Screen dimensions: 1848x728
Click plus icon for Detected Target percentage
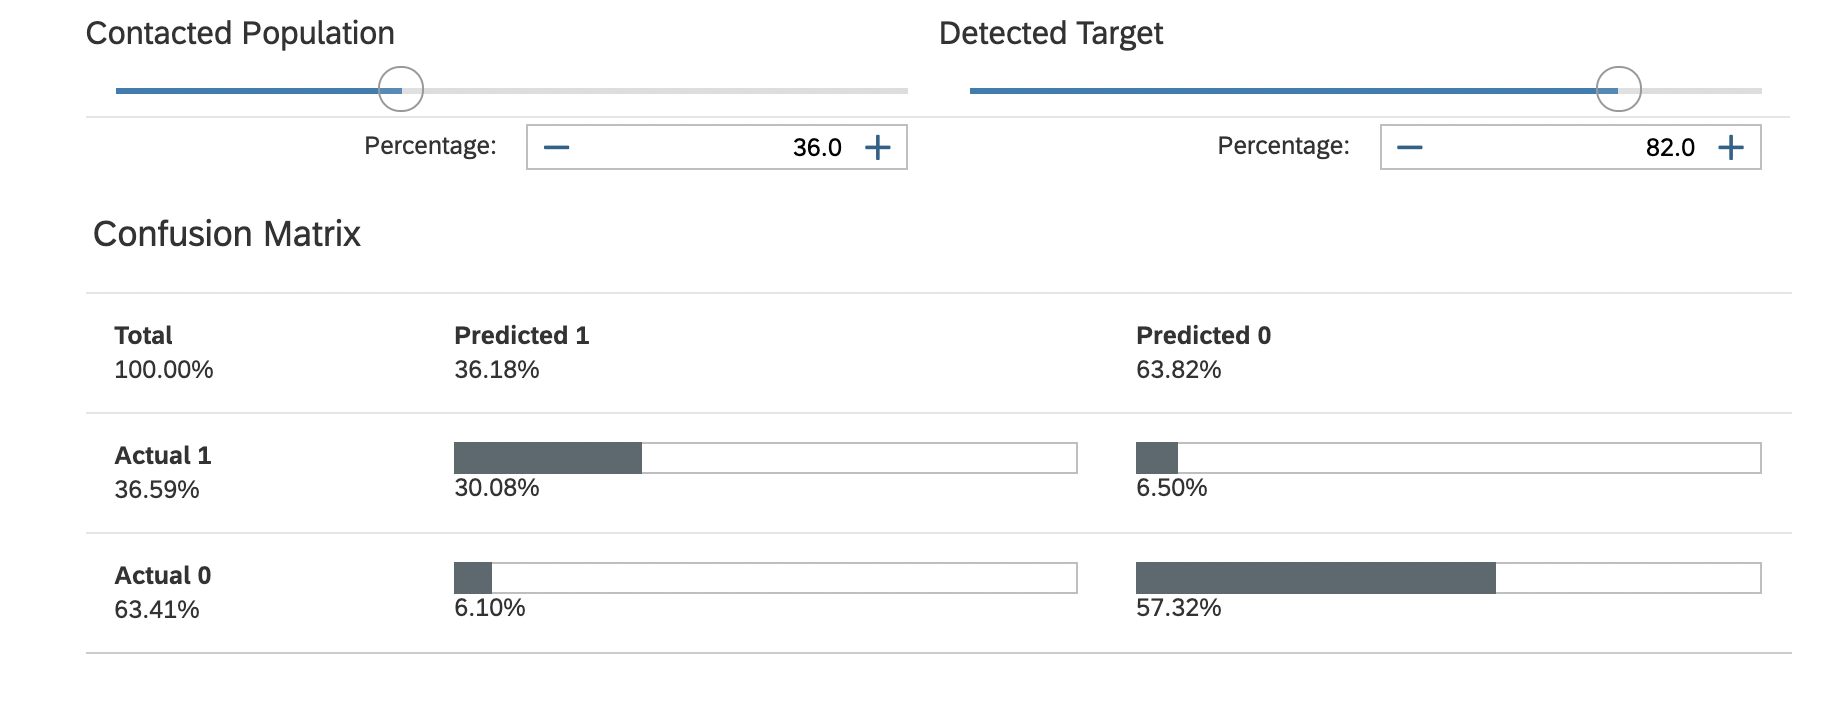coord(1731,148)
